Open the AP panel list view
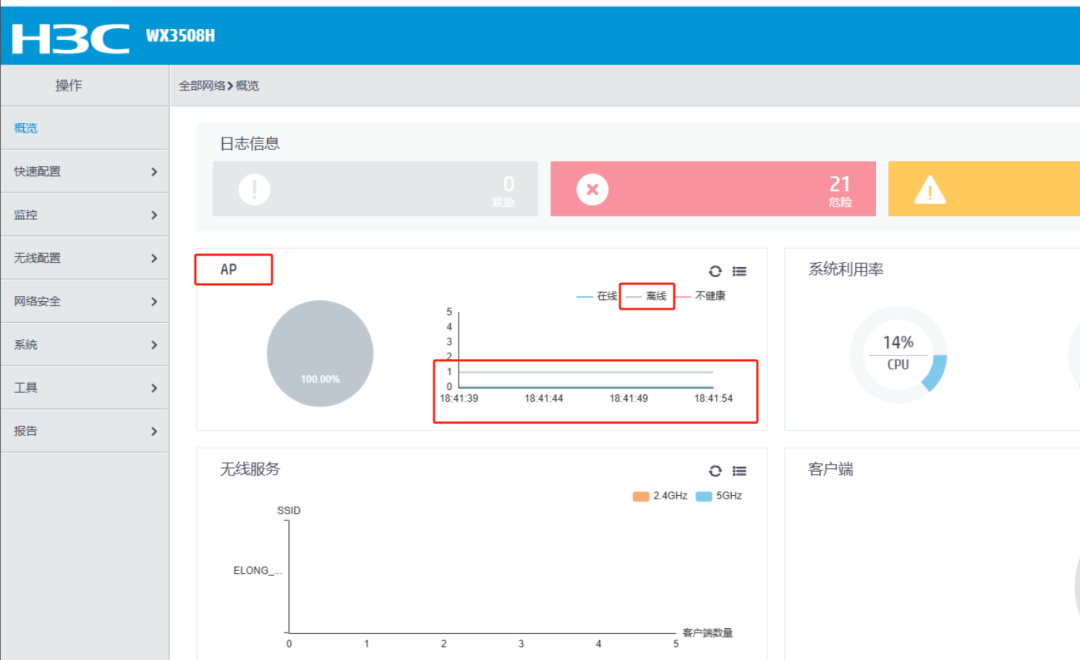This screenshot has height=660, width=1080. click(739, 271)
